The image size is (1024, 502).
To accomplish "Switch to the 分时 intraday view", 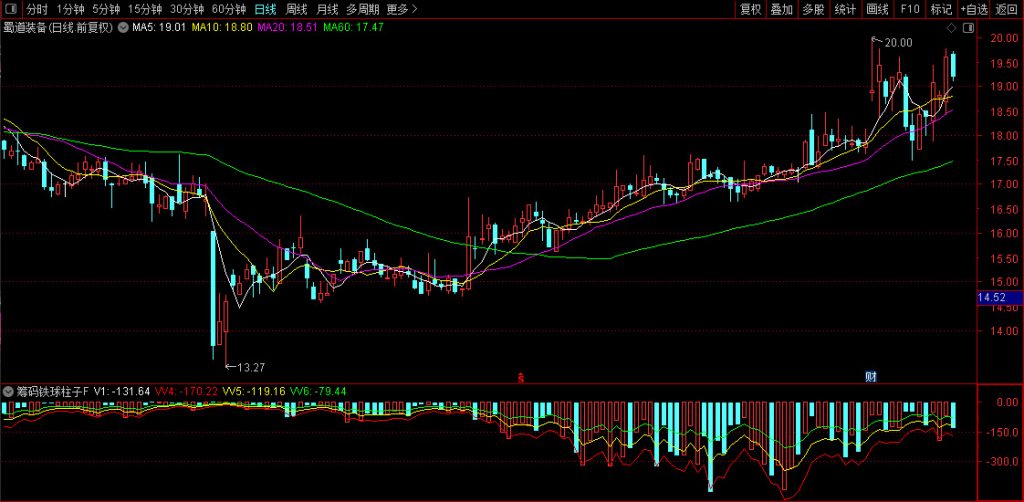I will pos(37,9).
